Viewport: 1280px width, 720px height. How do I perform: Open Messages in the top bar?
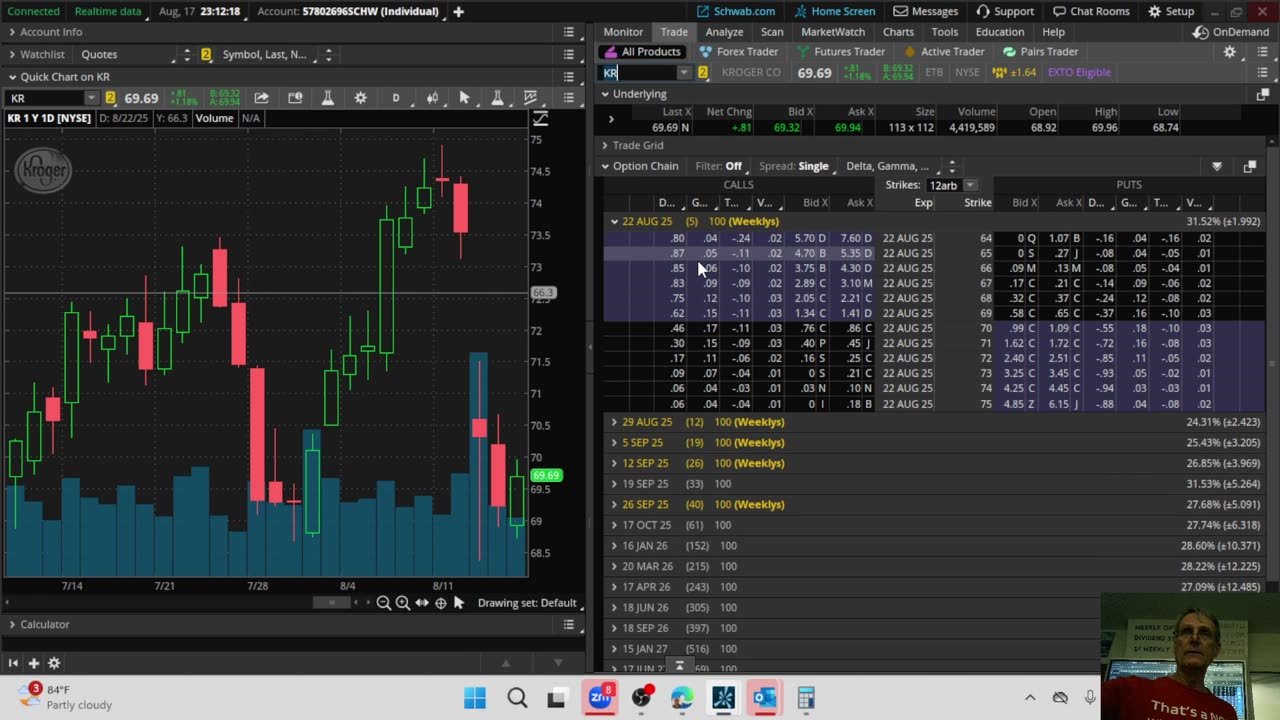pos(926,11)
